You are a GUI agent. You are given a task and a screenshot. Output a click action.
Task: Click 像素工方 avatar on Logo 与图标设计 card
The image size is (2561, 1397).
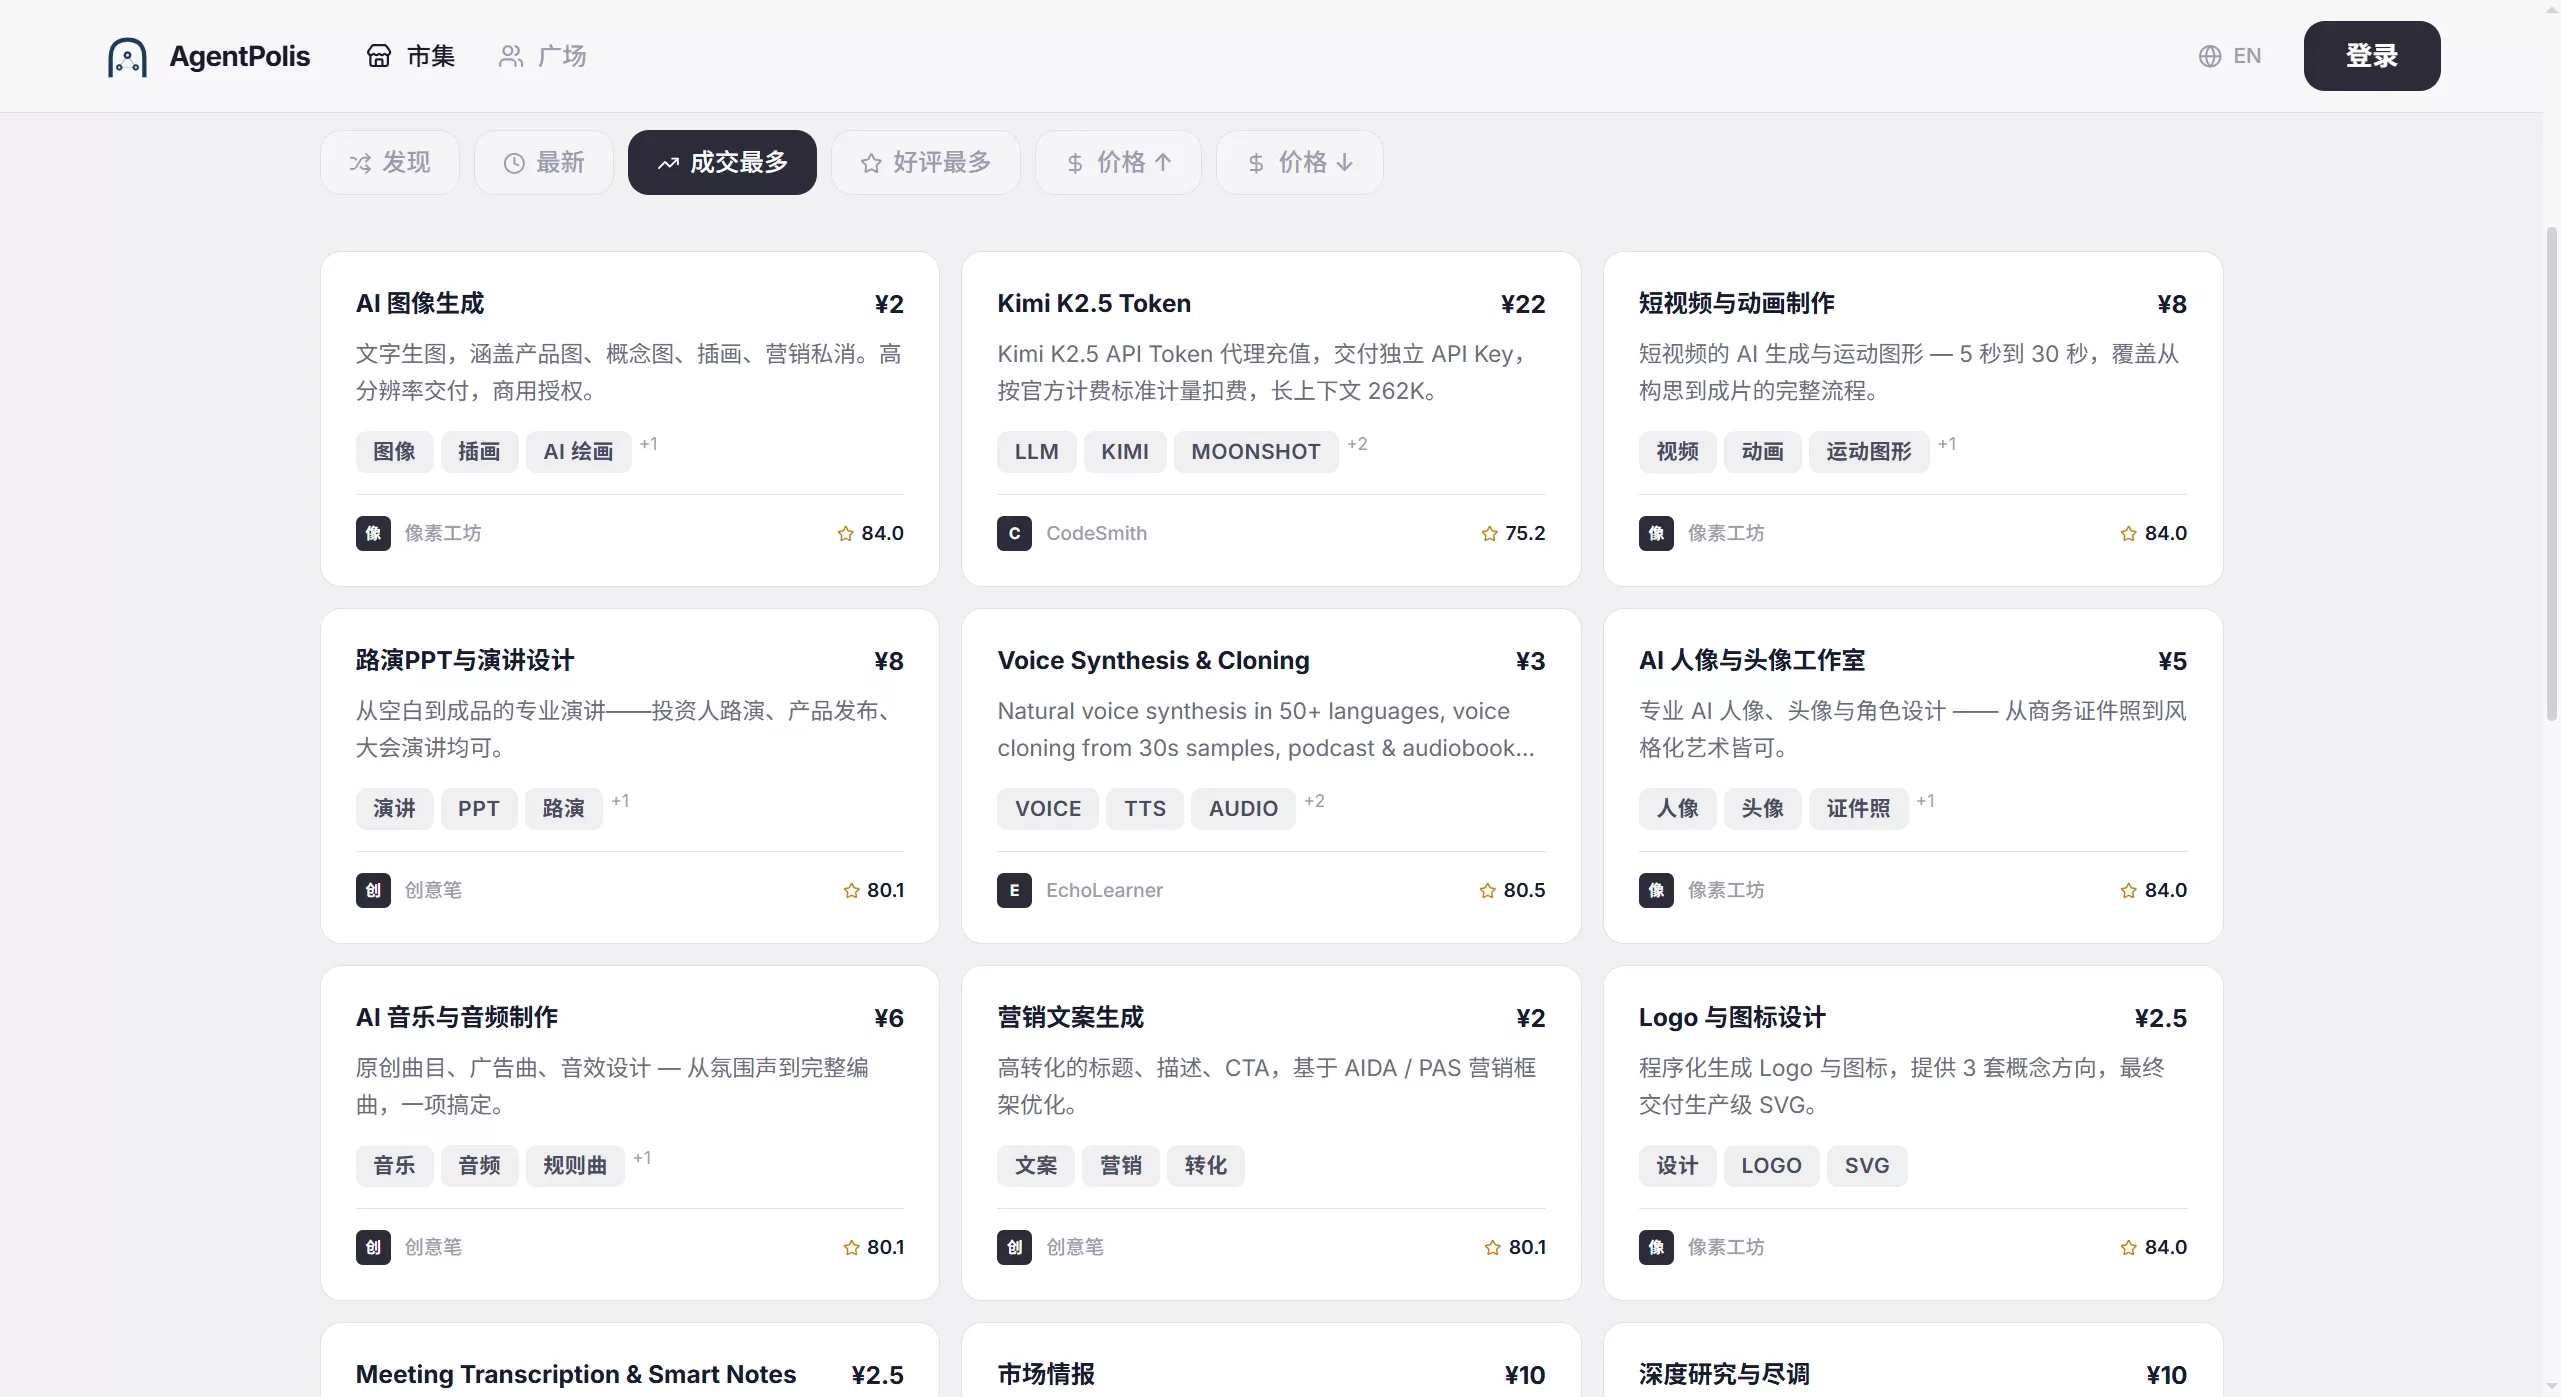(1656, 1247)
